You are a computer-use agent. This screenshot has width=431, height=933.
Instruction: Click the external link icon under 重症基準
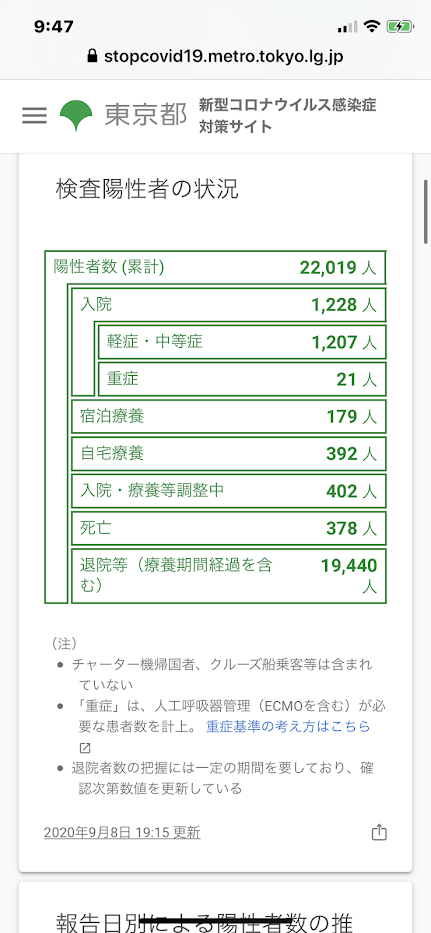click(85, 749)
